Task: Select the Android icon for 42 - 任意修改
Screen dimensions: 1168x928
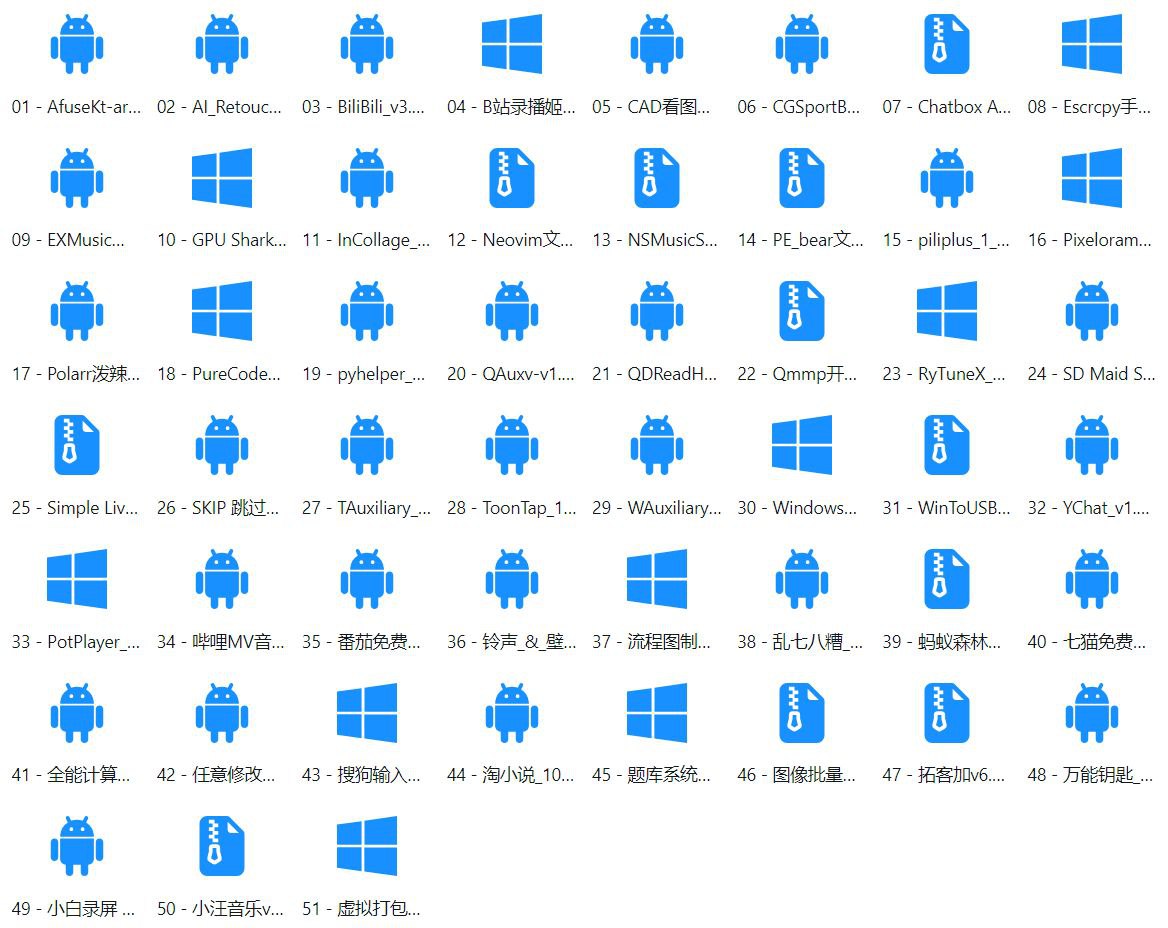Action: [222, 713]
